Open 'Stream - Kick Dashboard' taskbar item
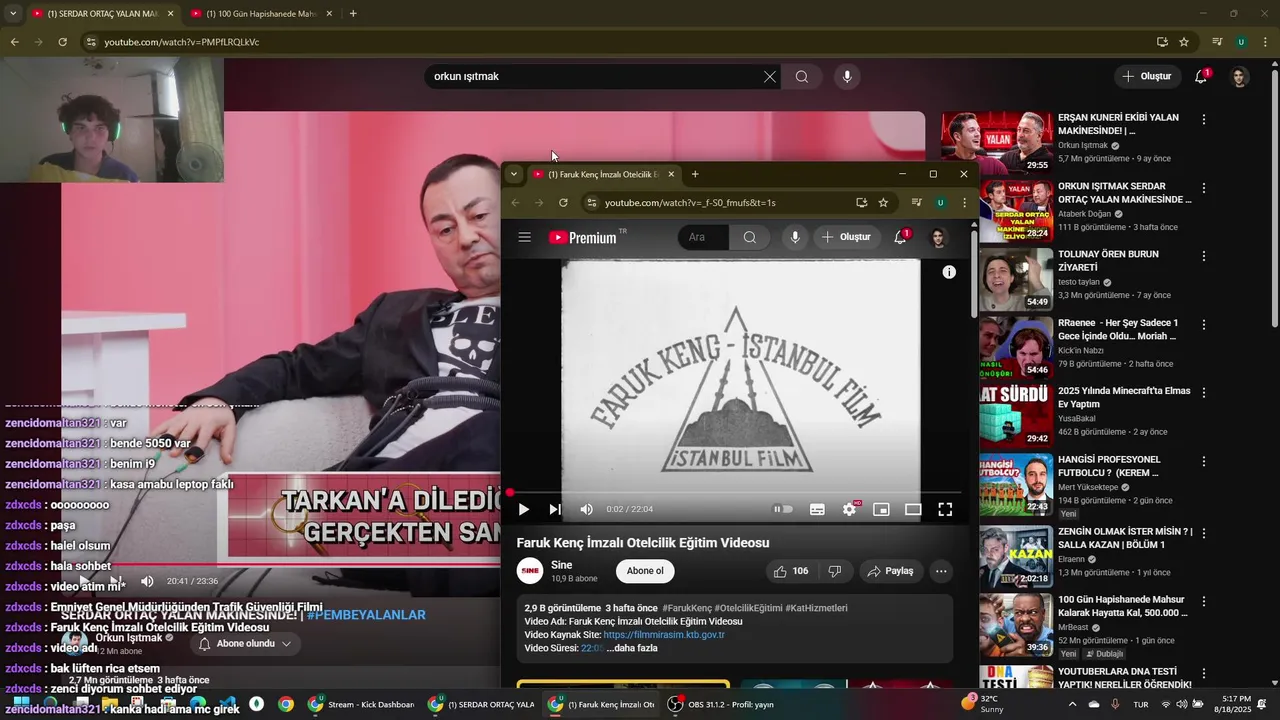 (x=361, y=704)
